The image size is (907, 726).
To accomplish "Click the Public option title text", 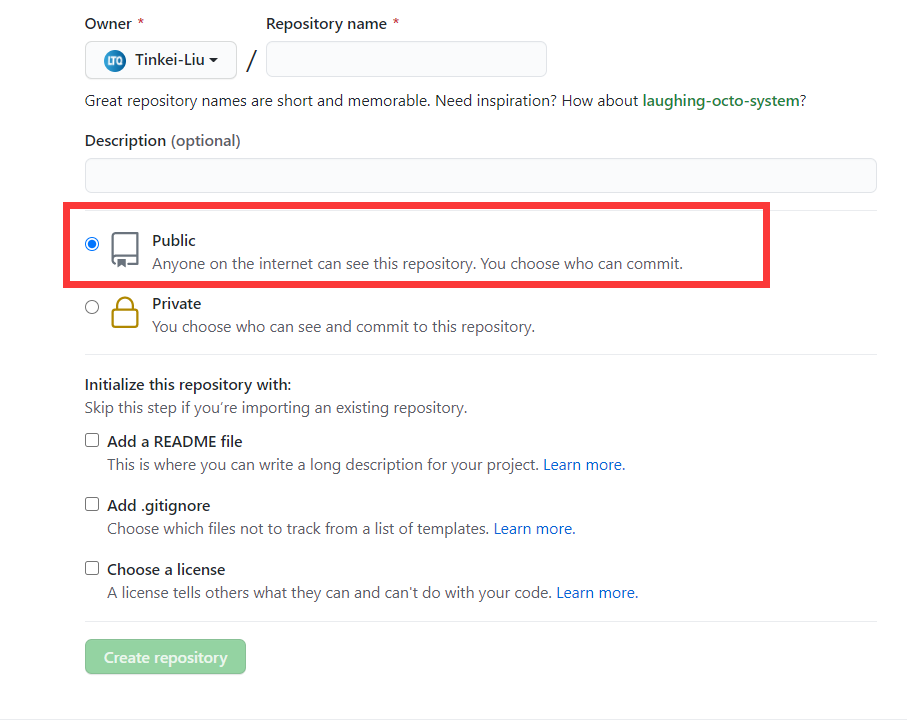I will pos(174,241).
